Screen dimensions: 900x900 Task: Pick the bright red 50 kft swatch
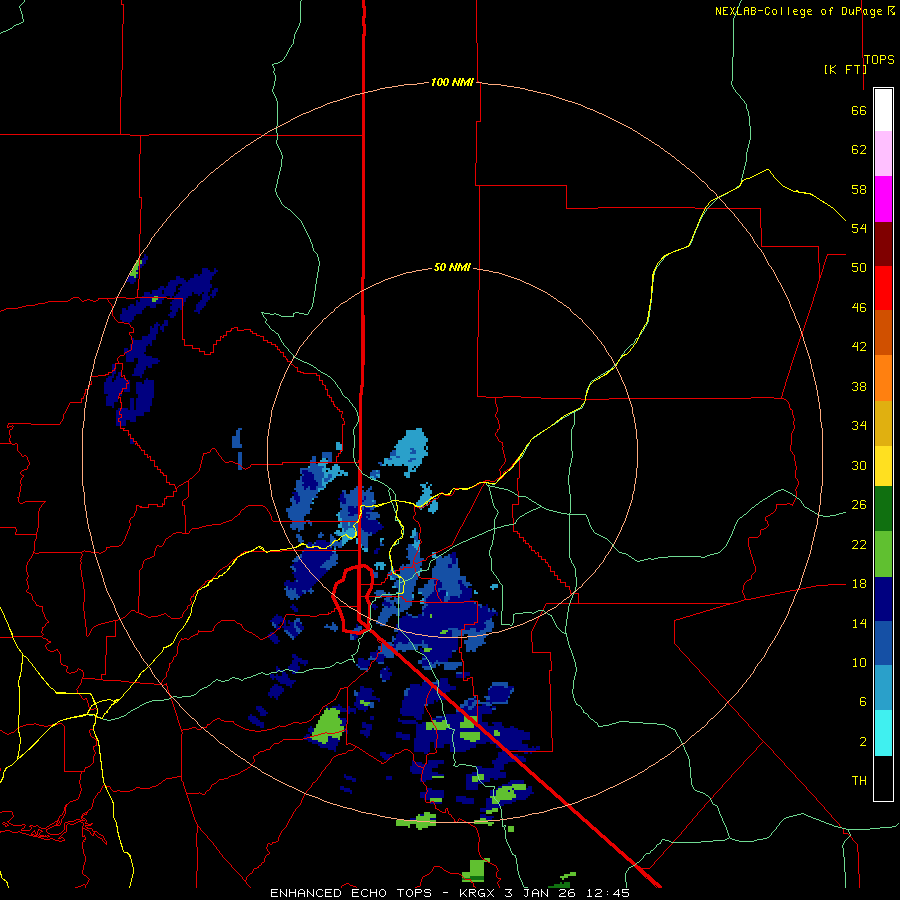pyautogui.click(x=883, y=288)
